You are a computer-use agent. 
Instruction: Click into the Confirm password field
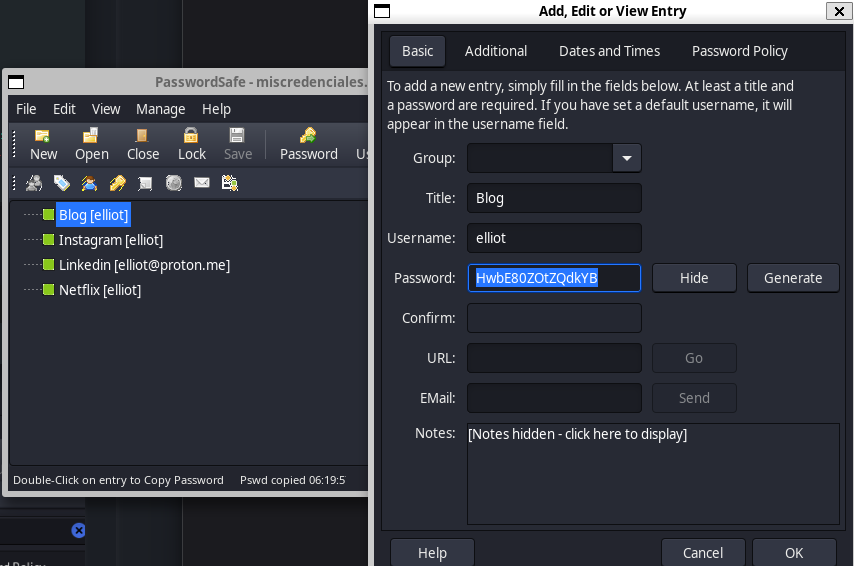[x=554, y=318]
